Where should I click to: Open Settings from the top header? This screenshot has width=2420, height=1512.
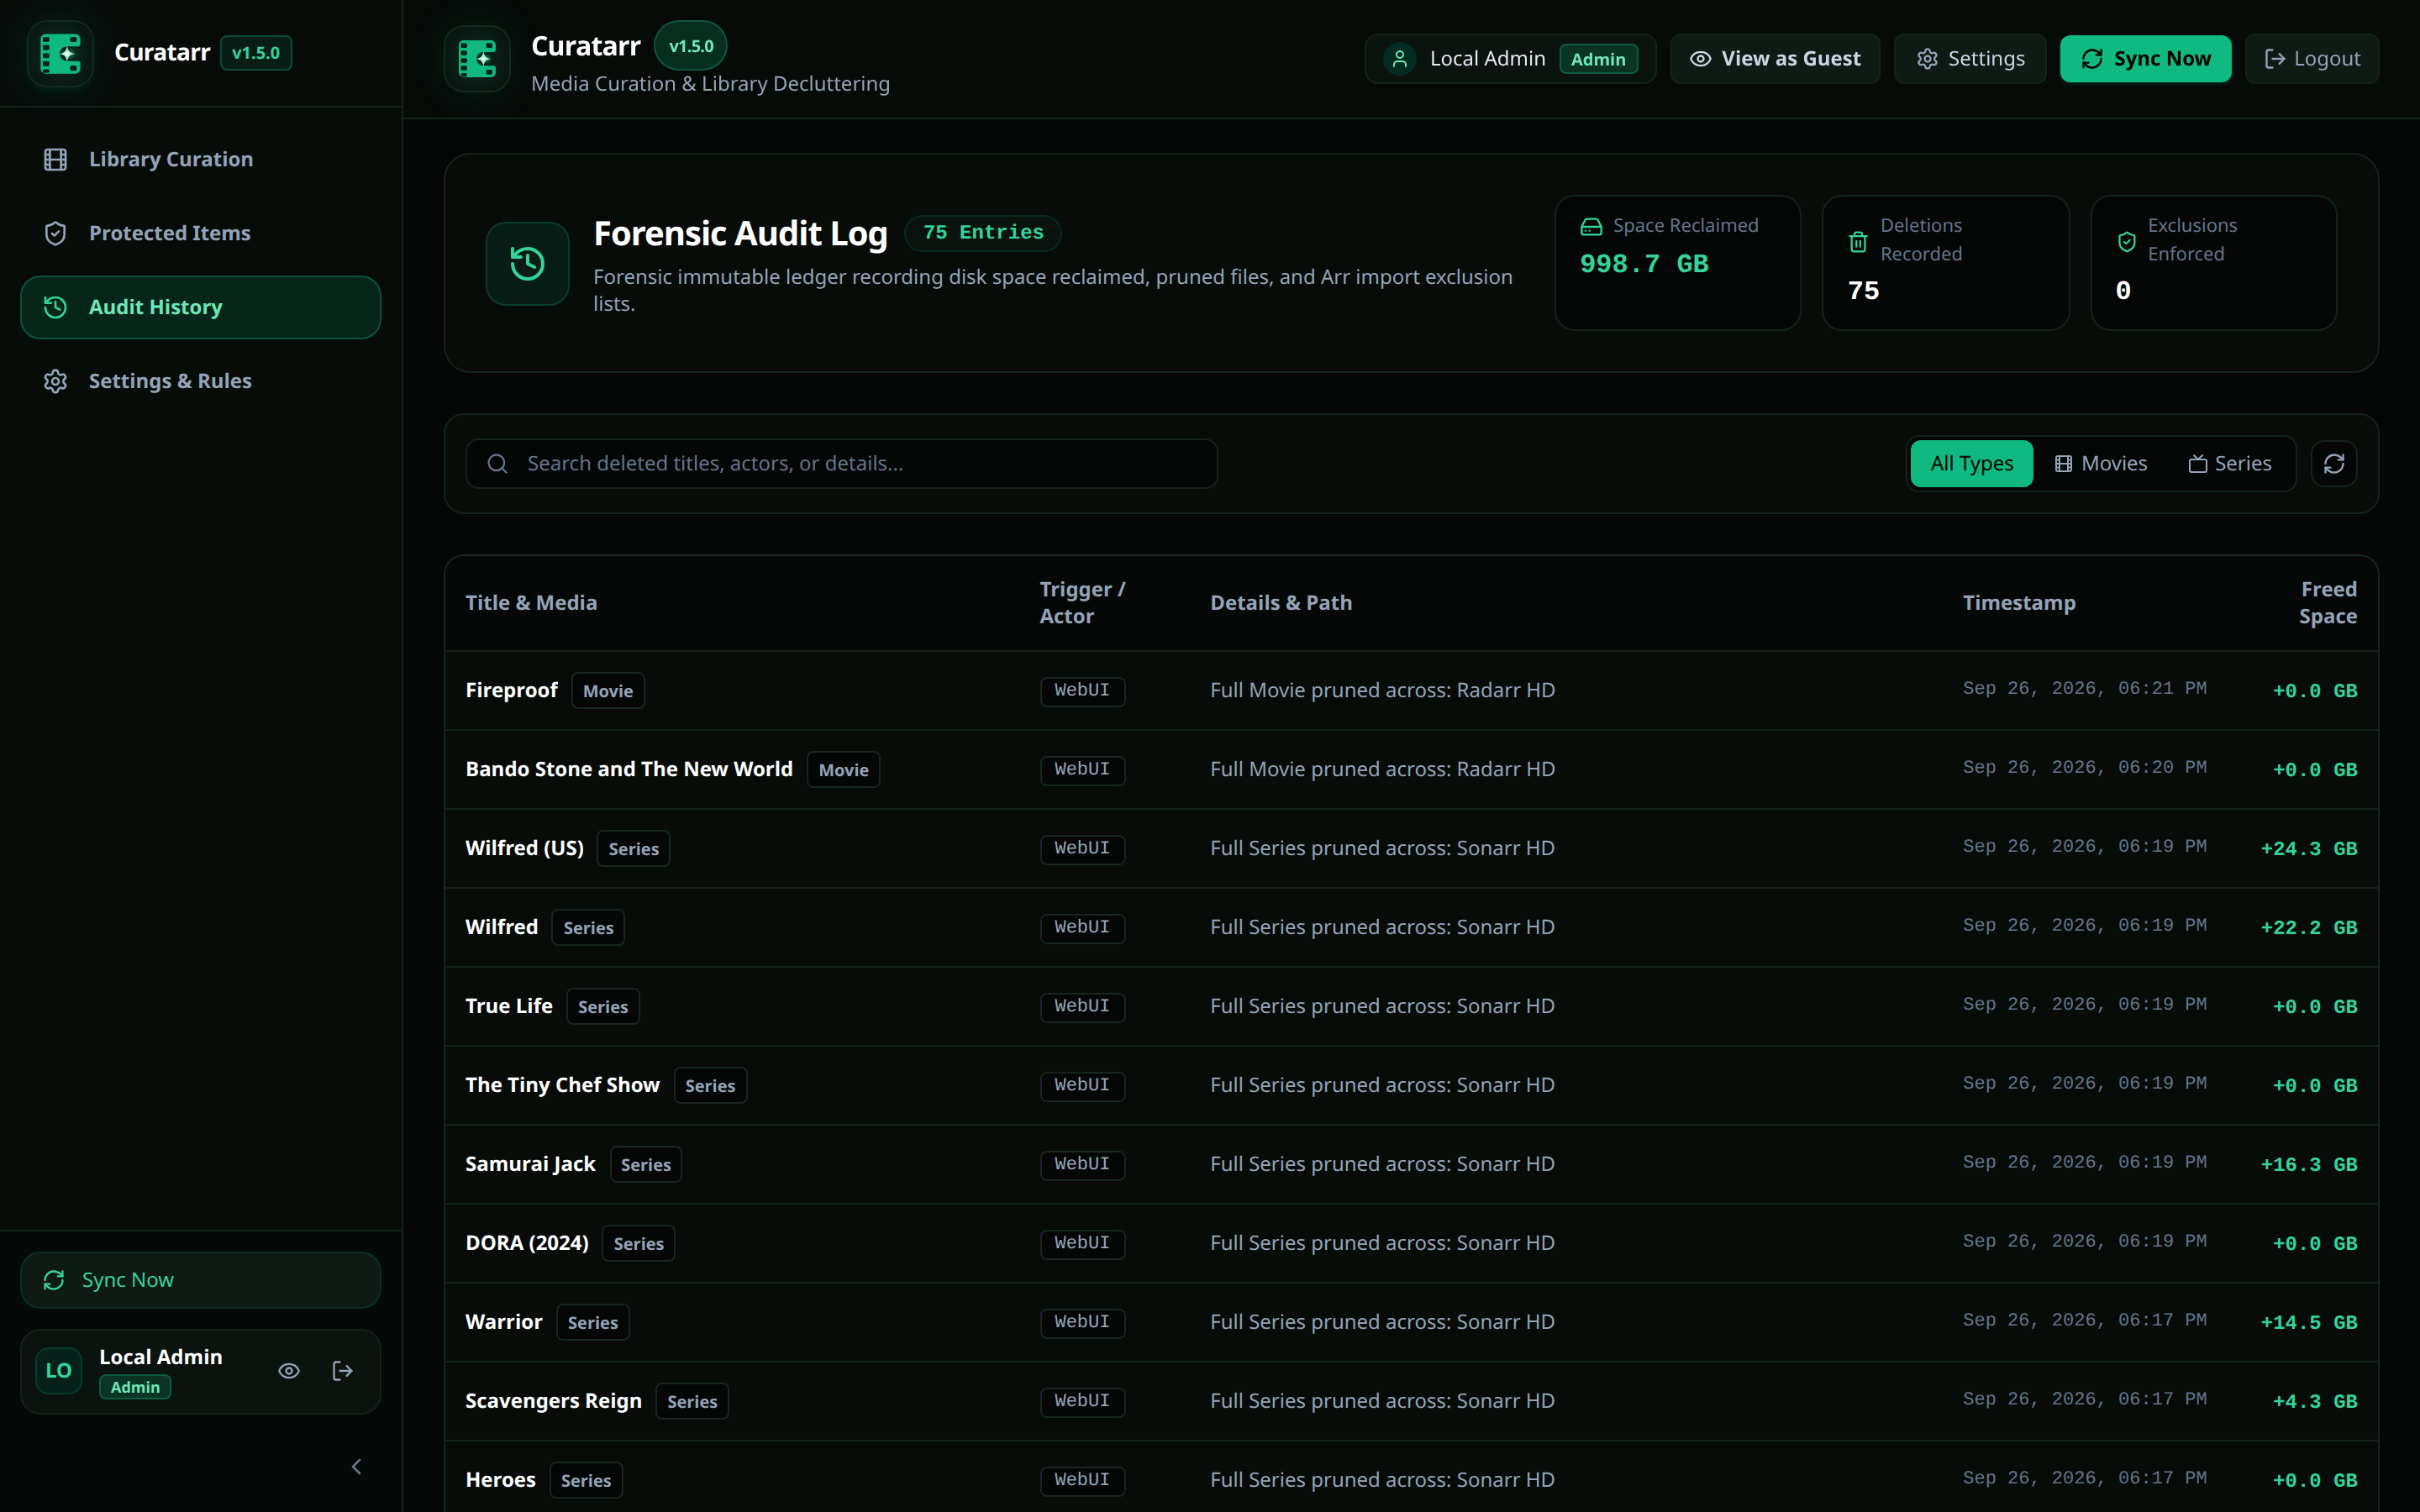[1969, 59]
